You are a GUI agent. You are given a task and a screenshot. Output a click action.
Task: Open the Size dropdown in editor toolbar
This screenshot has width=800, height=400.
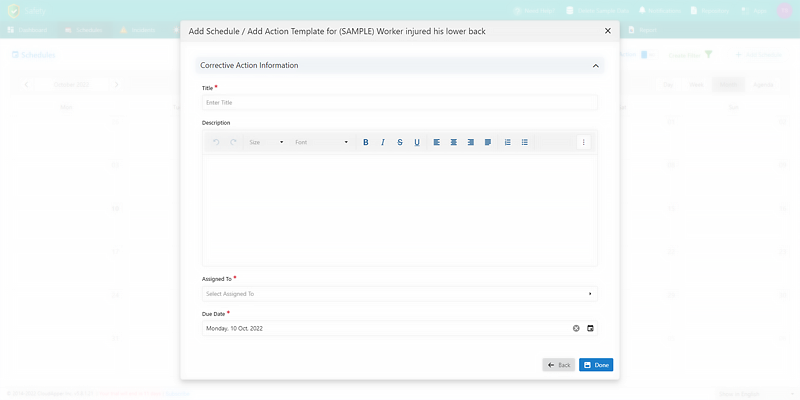[x=267, y=142]
